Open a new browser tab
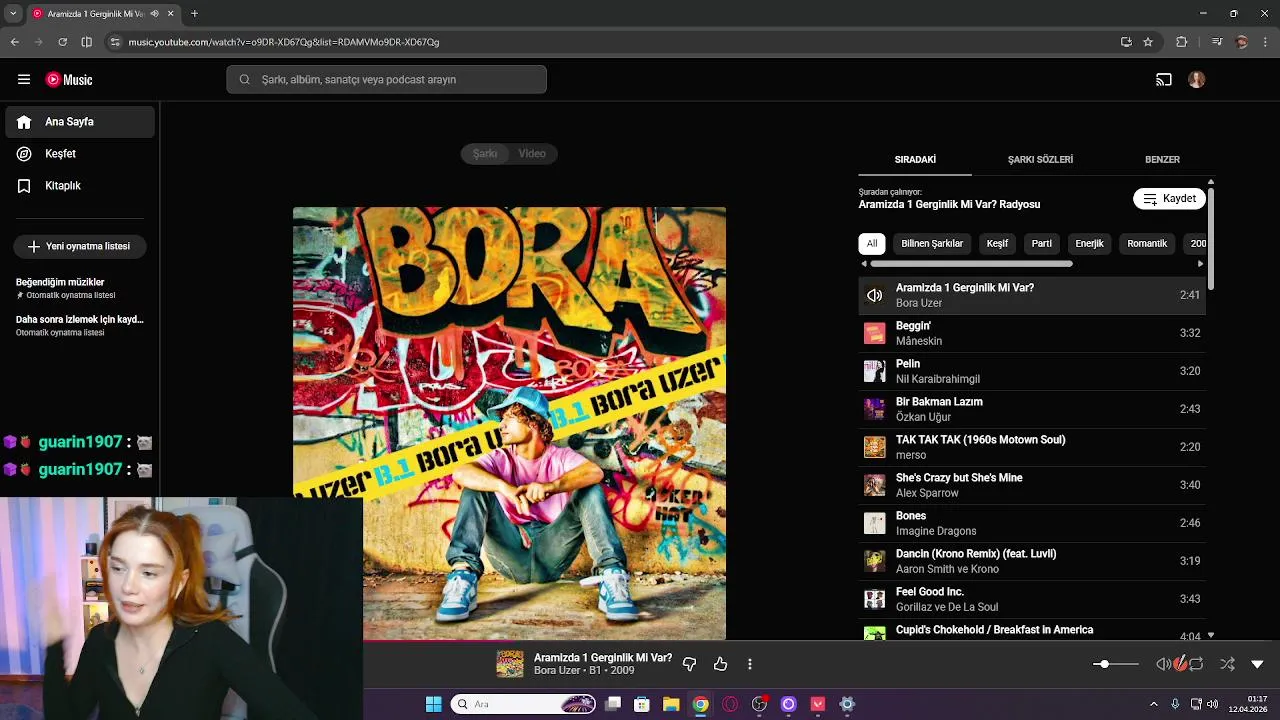Viewport: 1280px width, 720px height. tap(194, 13)
